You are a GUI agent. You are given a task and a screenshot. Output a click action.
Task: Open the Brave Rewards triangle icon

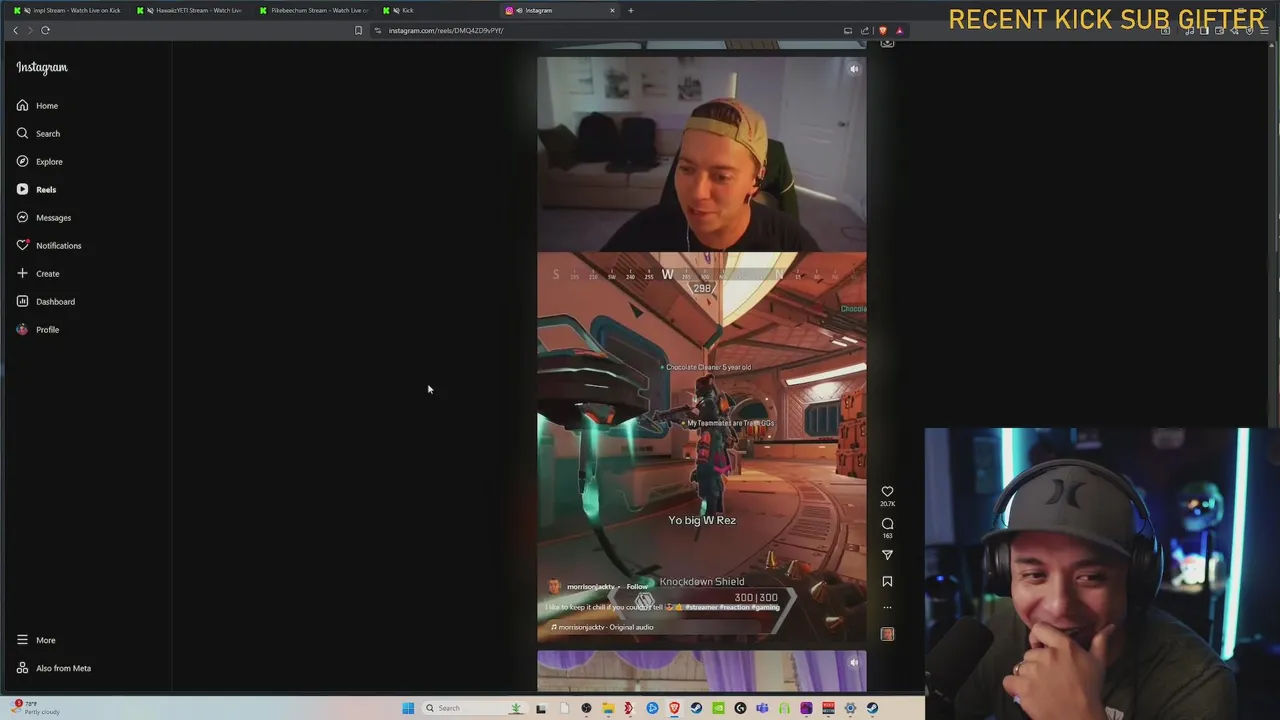(899, 30)
